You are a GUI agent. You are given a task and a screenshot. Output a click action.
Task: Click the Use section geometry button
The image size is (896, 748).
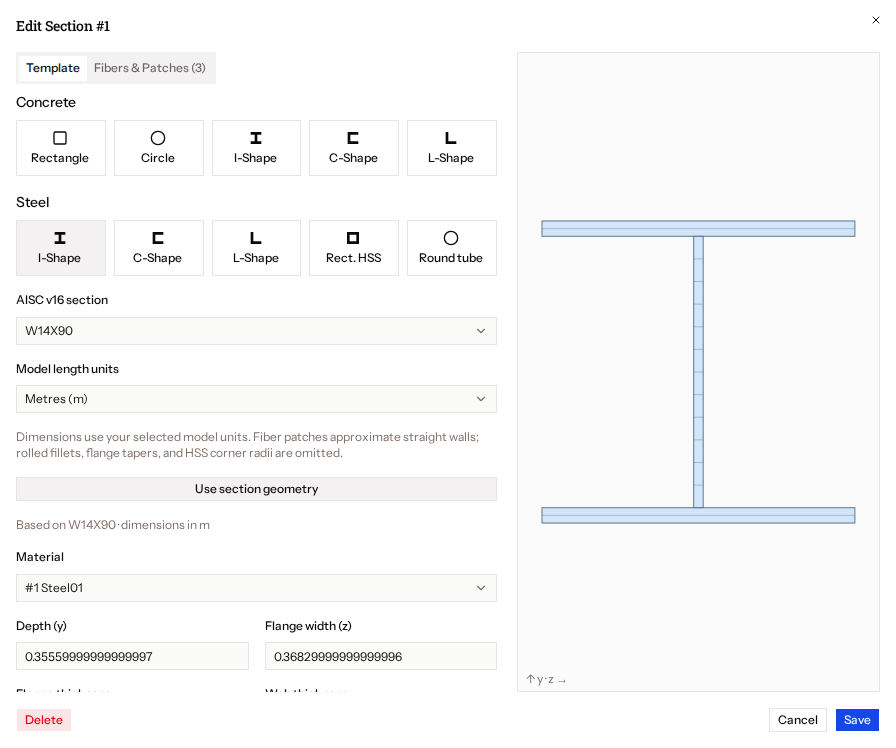(256, 489)
